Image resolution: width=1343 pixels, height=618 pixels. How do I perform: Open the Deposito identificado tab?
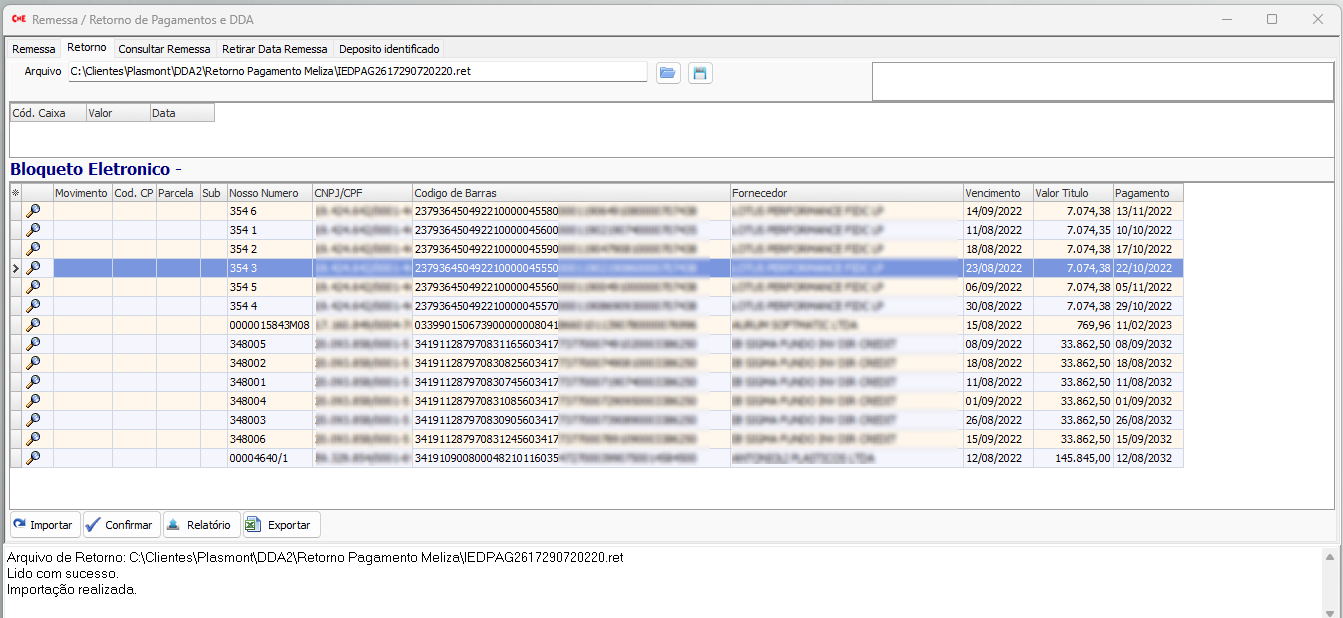click(389, 49)
